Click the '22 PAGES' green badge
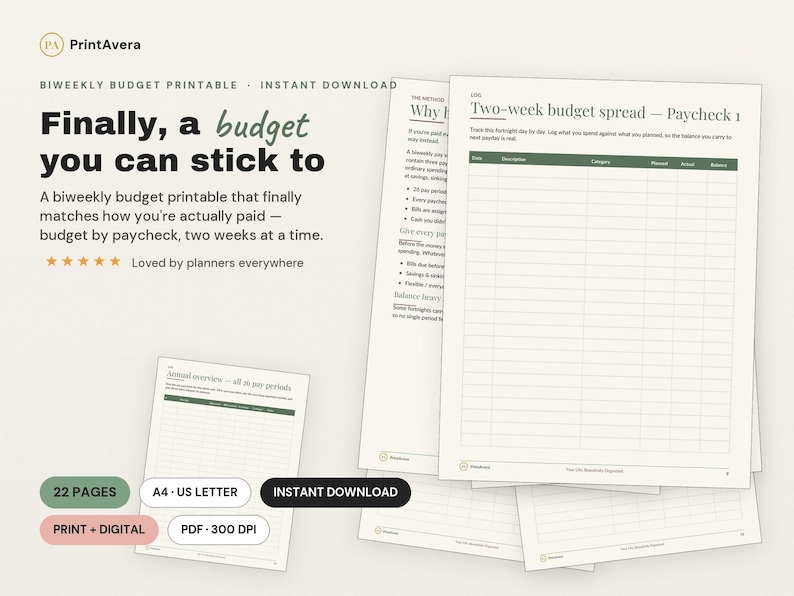 coord(85,492)
